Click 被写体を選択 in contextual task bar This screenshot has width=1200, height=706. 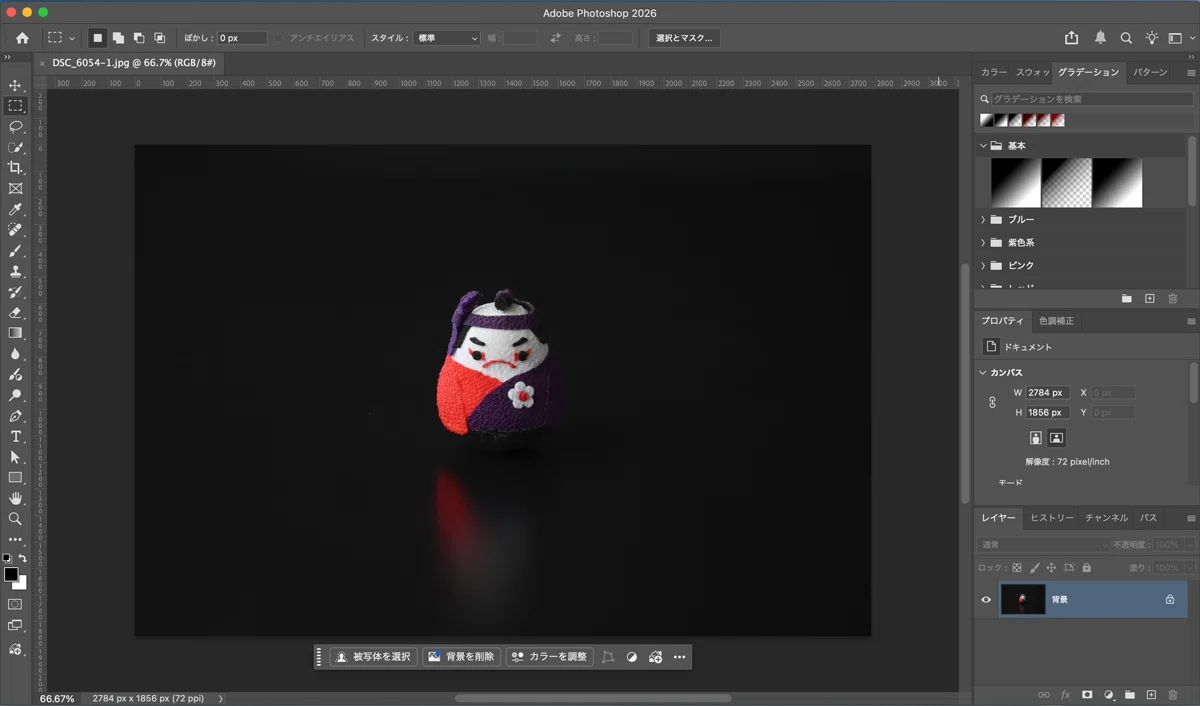[373, 657]
